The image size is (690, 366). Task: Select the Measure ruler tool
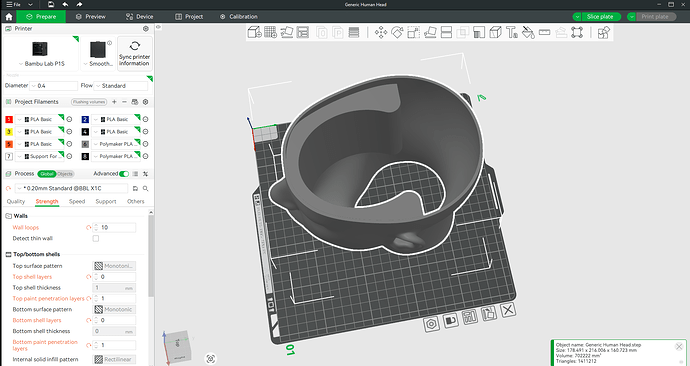pyautogui.click(x=544, y=33)
